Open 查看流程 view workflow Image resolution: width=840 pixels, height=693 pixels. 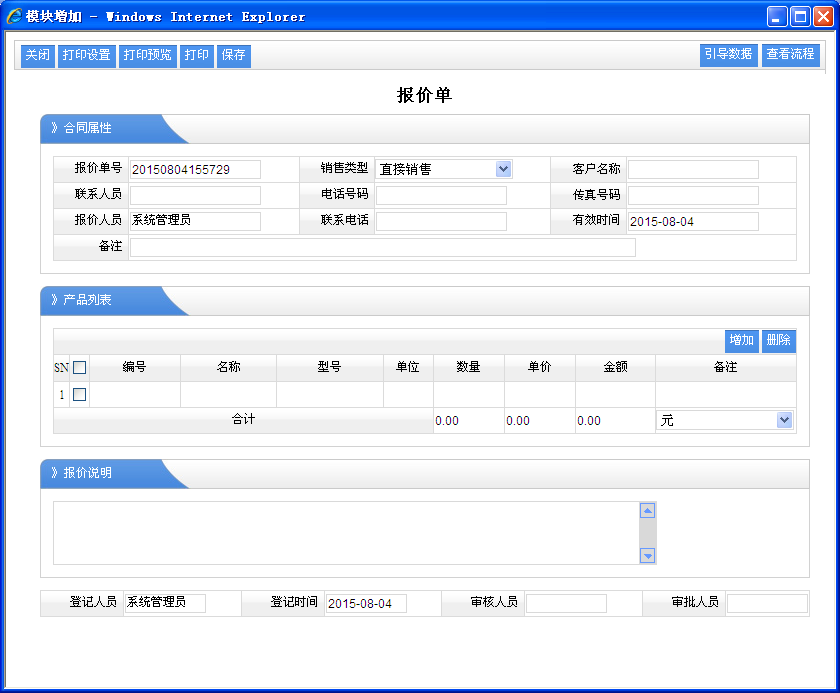[x=790, y=55]
